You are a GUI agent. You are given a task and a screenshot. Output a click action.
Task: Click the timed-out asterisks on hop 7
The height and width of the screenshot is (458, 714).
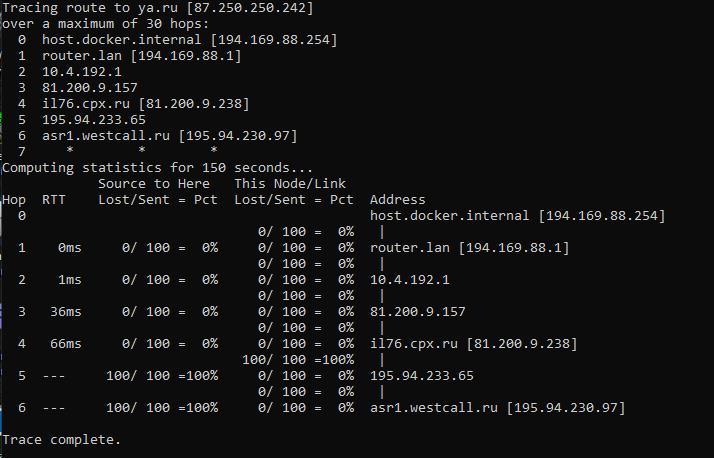pyautogui.click(x=142, y=150)
